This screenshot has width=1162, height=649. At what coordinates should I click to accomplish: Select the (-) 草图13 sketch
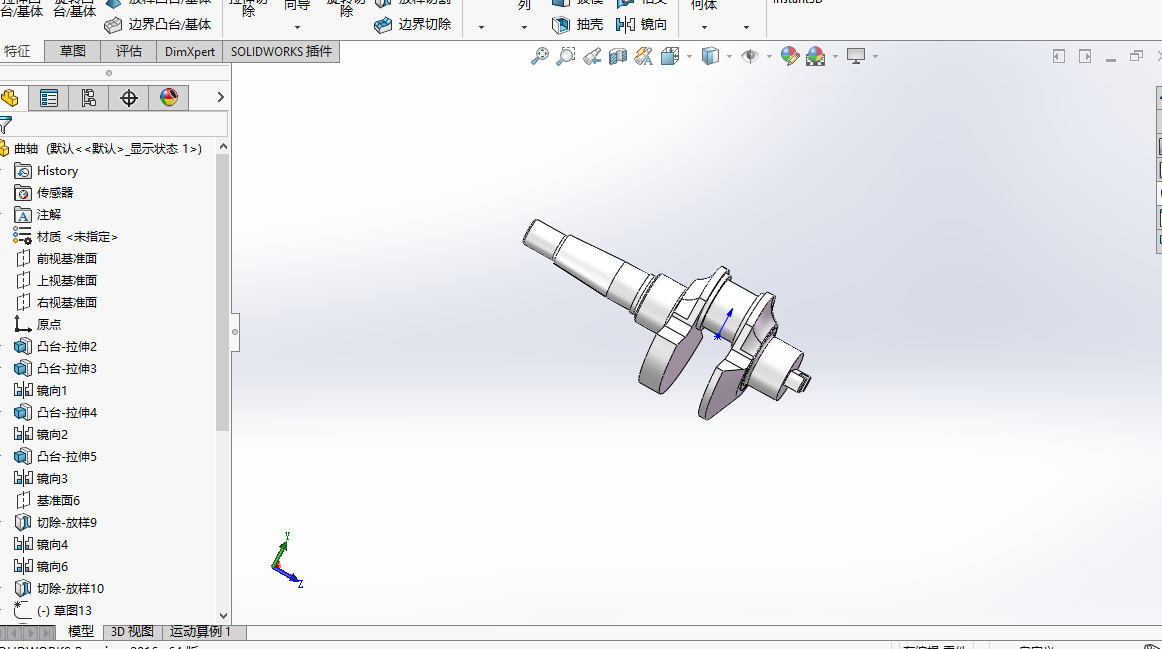[53, 610]
